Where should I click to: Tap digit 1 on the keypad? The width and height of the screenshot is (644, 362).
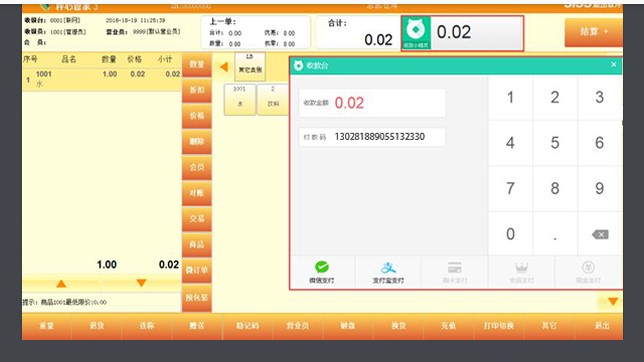[x=510, y=97]
